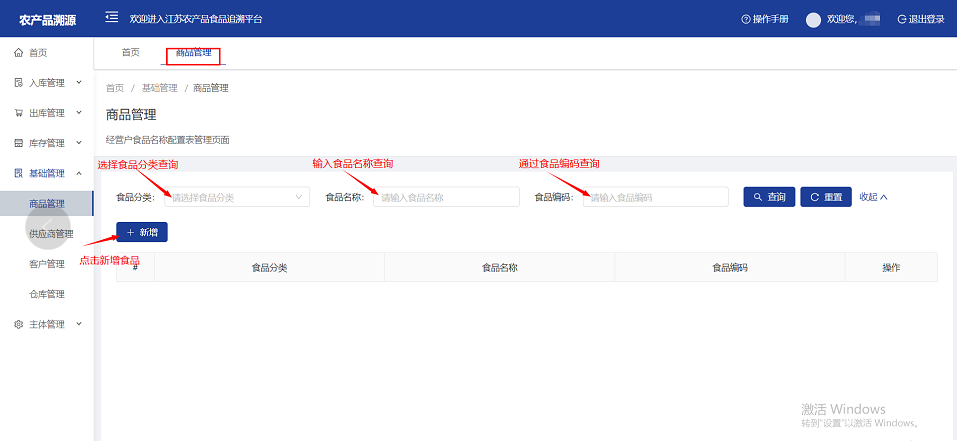Open the 食品分类 dropdown
The image size is (957, 441).
[x=237, y=197]
